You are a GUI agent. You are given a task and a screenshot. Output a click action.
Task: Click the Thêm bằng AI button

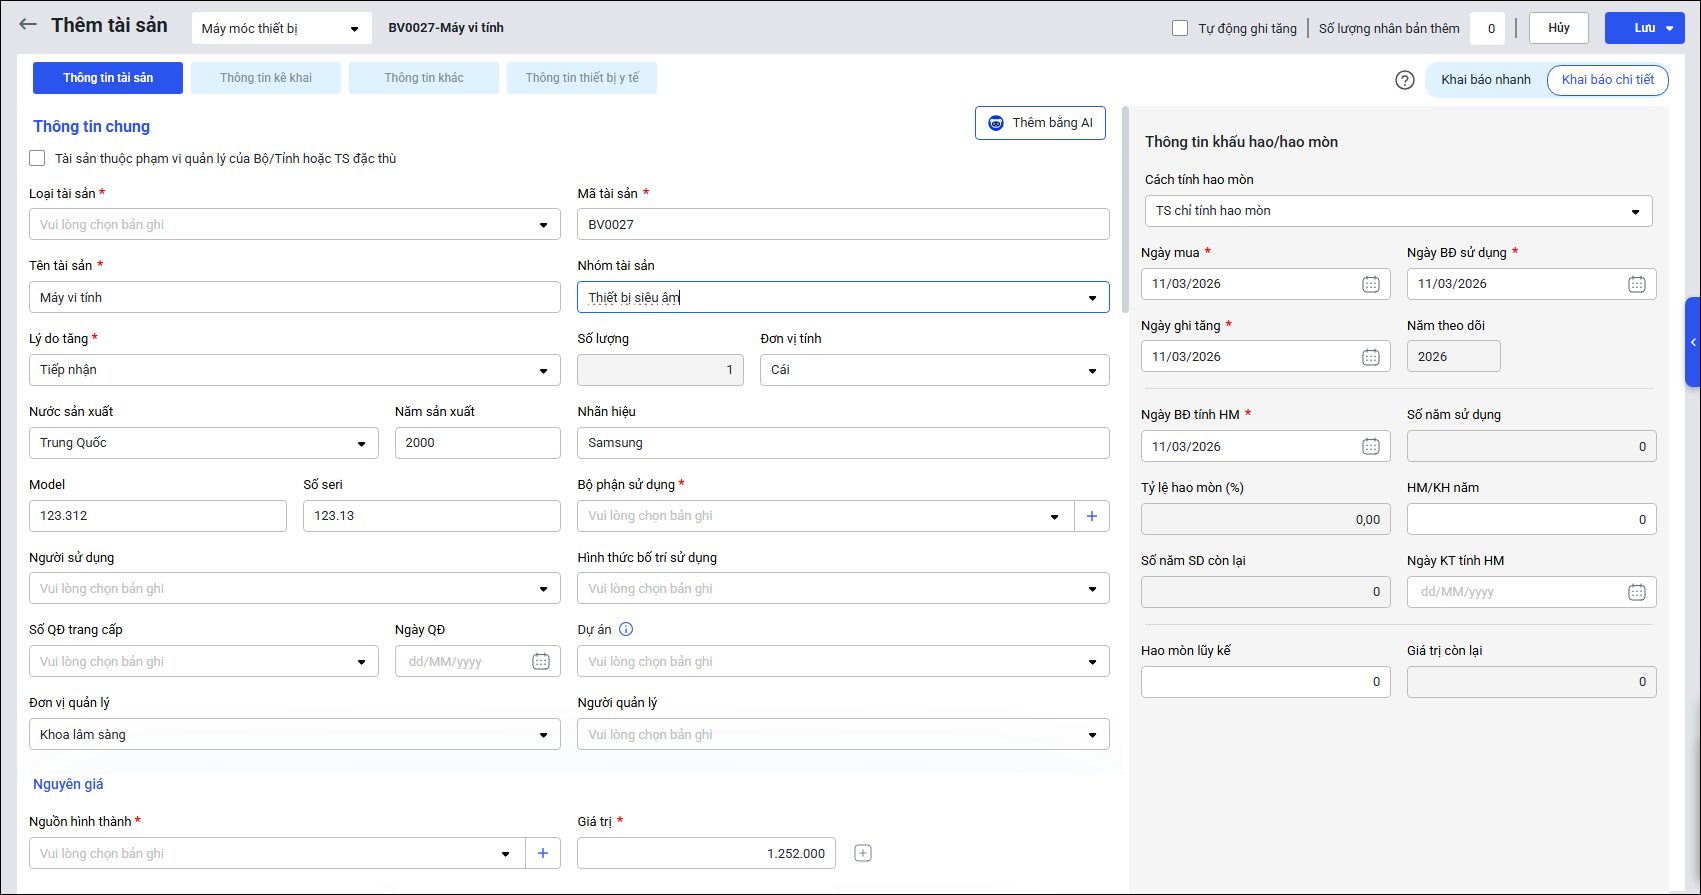tap(1040, 123)
